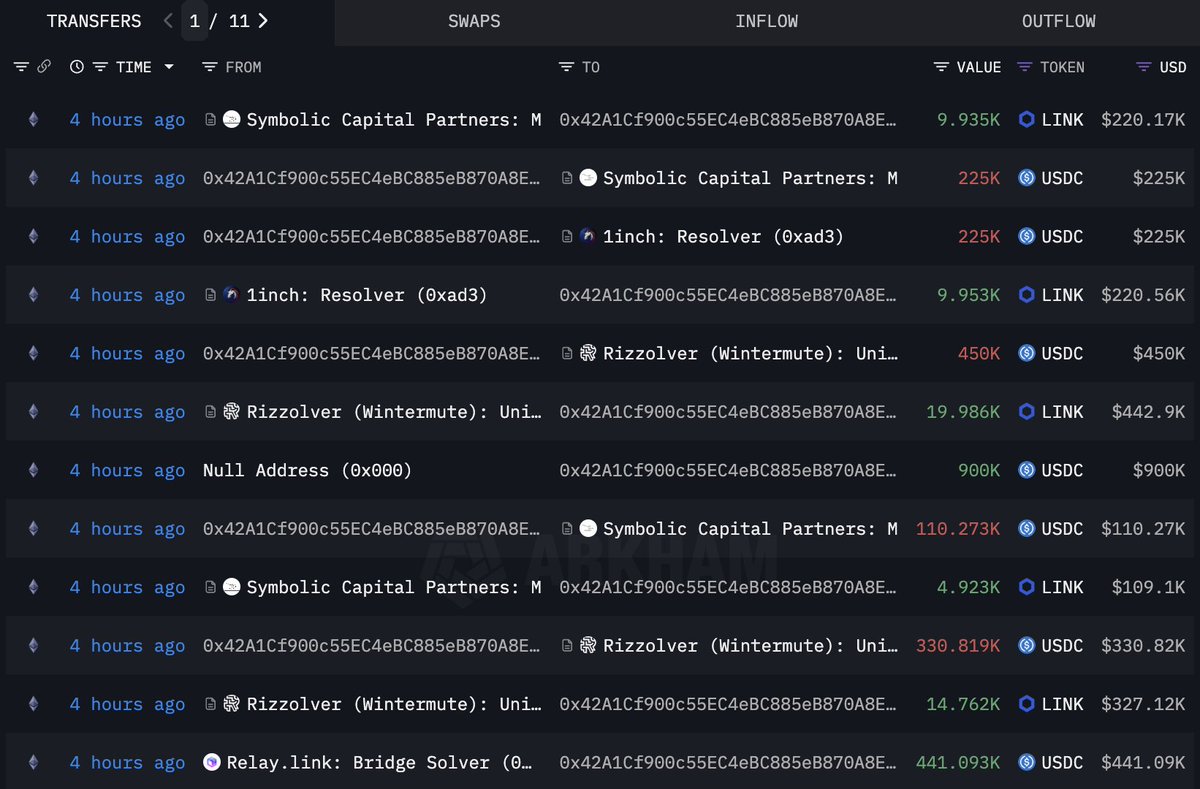This screenshot has height=789, width=1200.
Task: Open the USD column filter
Action: 1144,67
